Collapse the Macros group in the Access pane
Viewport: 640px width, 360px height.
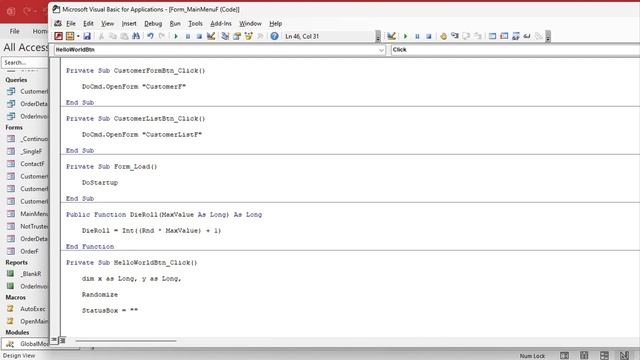[x=16, y=298]
